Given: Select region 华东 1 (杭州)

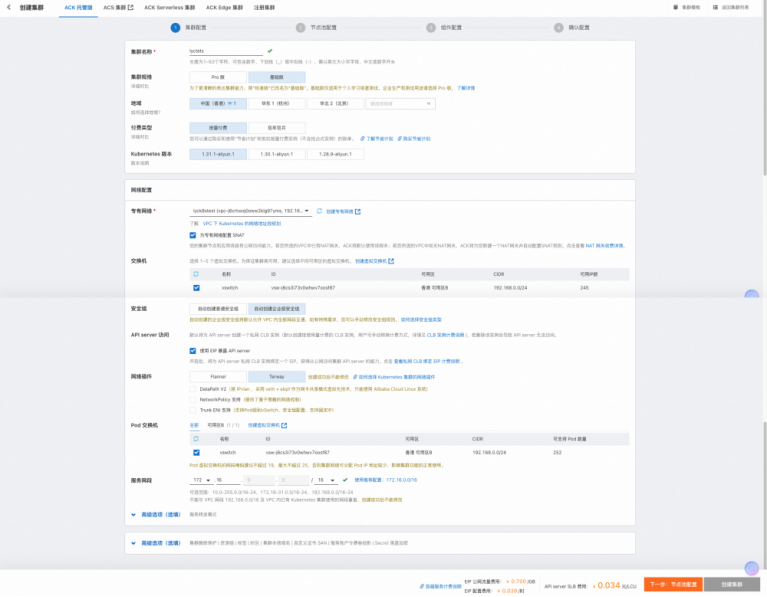Looking at the screenshot, I should (x=277, y=103).
